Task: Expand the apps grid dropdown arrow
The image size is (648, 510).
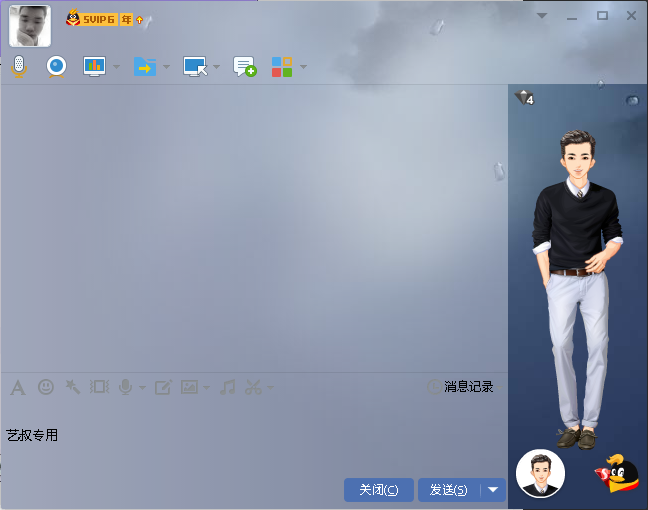Action: [303, 67]
